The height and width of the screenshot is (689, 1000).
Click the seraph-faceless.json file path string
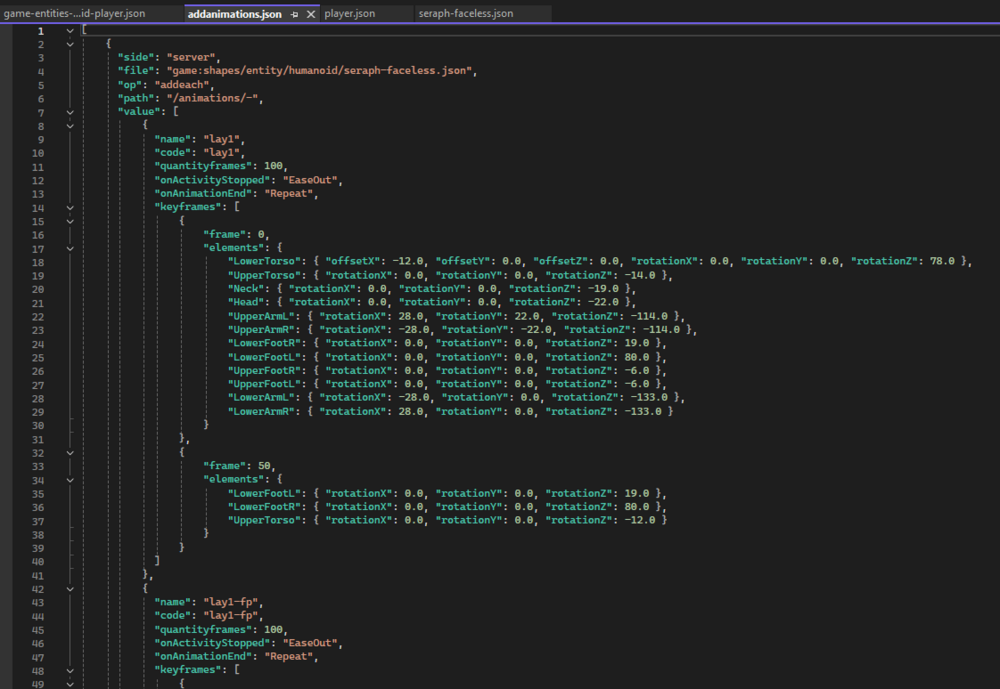click(x=321, y=72)
